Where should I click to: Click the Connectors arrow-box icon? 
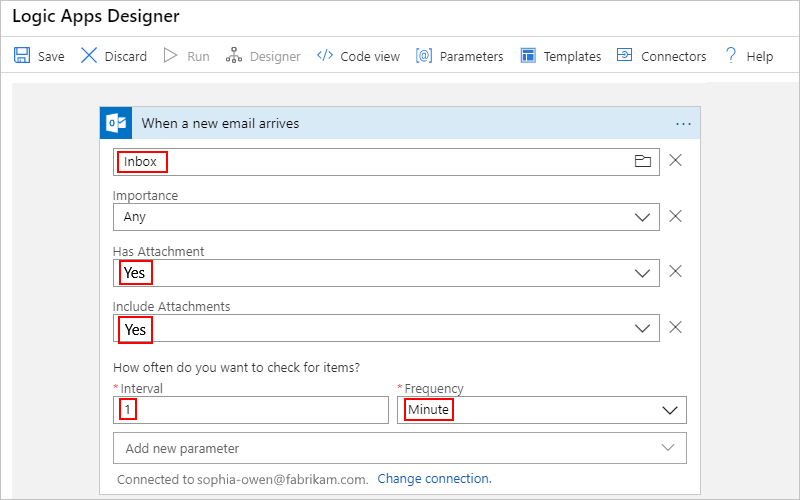click(624, 55)
